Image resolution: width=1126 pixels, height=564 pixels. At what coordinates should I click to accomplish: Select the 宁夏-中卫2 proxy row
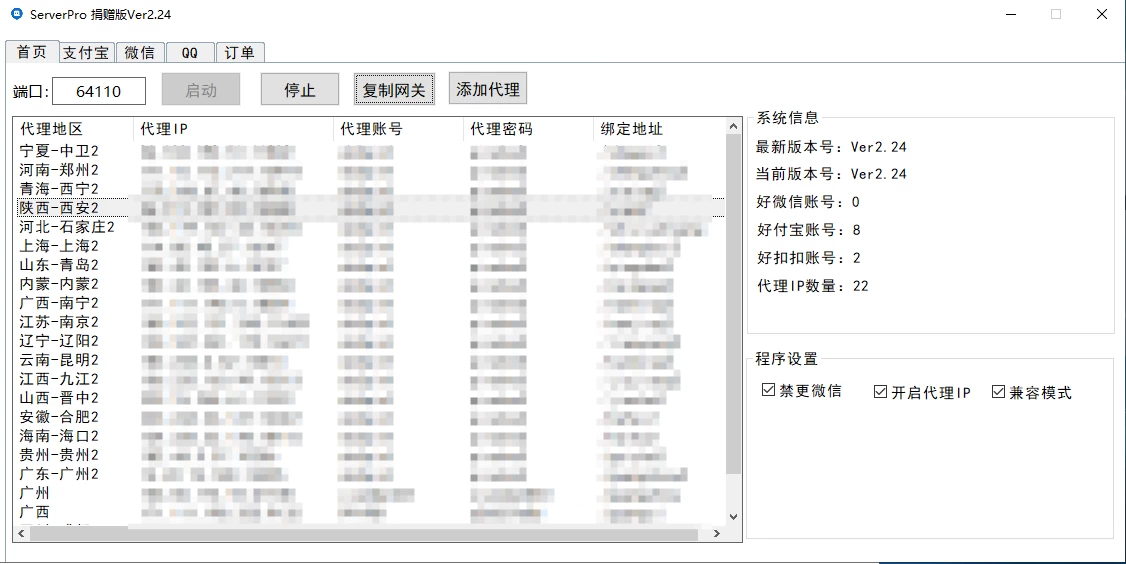pos(59,151)
